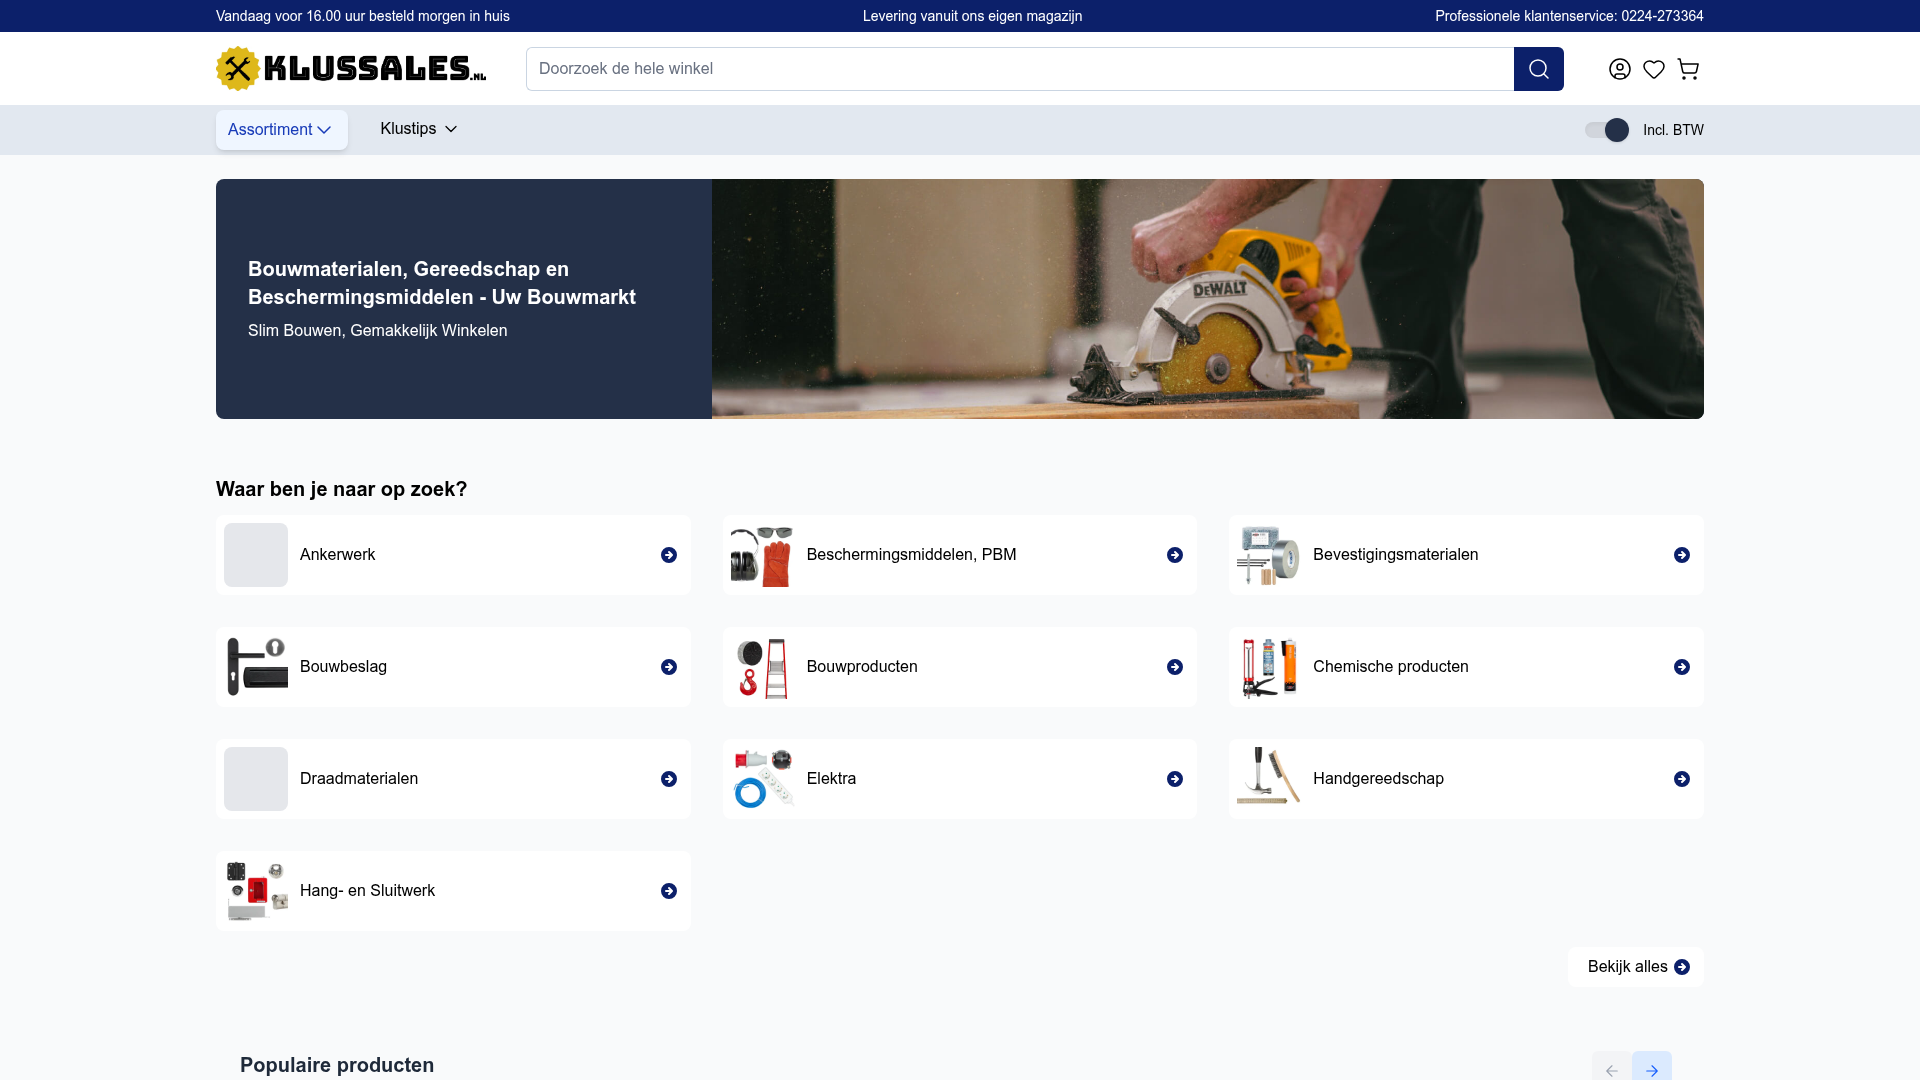
Task: Click the Levering vanuit ons eigen magazijn text
Action: click(972, 16)
